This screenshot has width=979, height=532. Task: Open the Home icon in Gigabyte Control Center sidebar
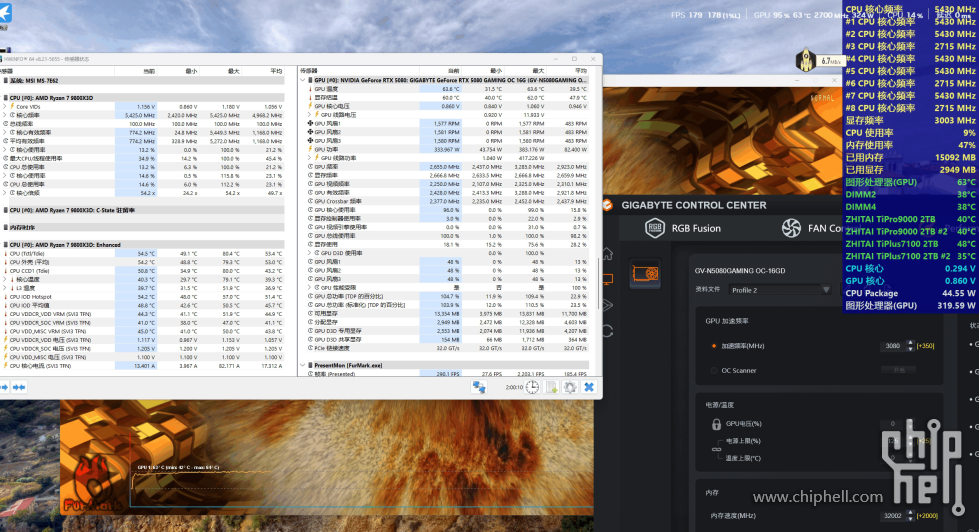pyautogui.click(x=607, y=254)
